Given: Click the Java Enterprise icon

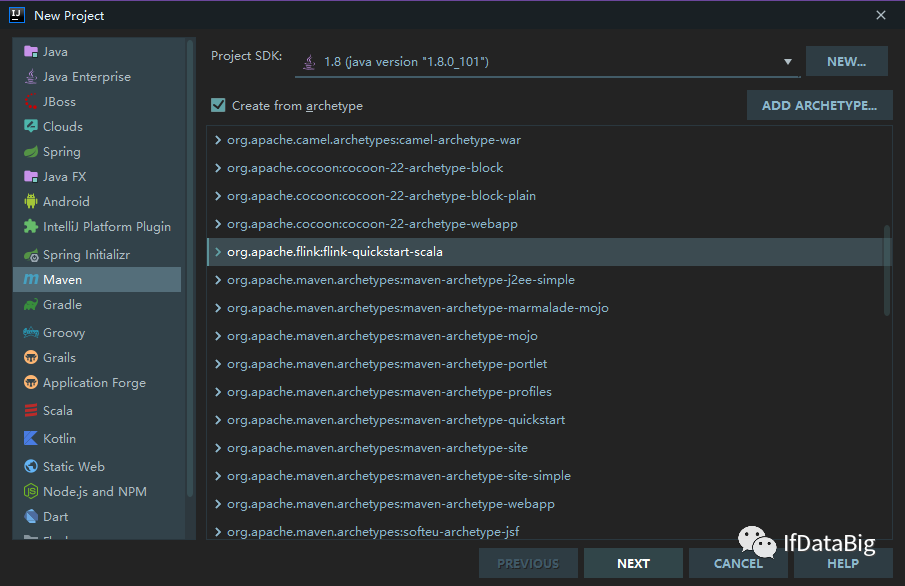Looking at the screenshot, I should pyautogui.click(x=31, y=77).
